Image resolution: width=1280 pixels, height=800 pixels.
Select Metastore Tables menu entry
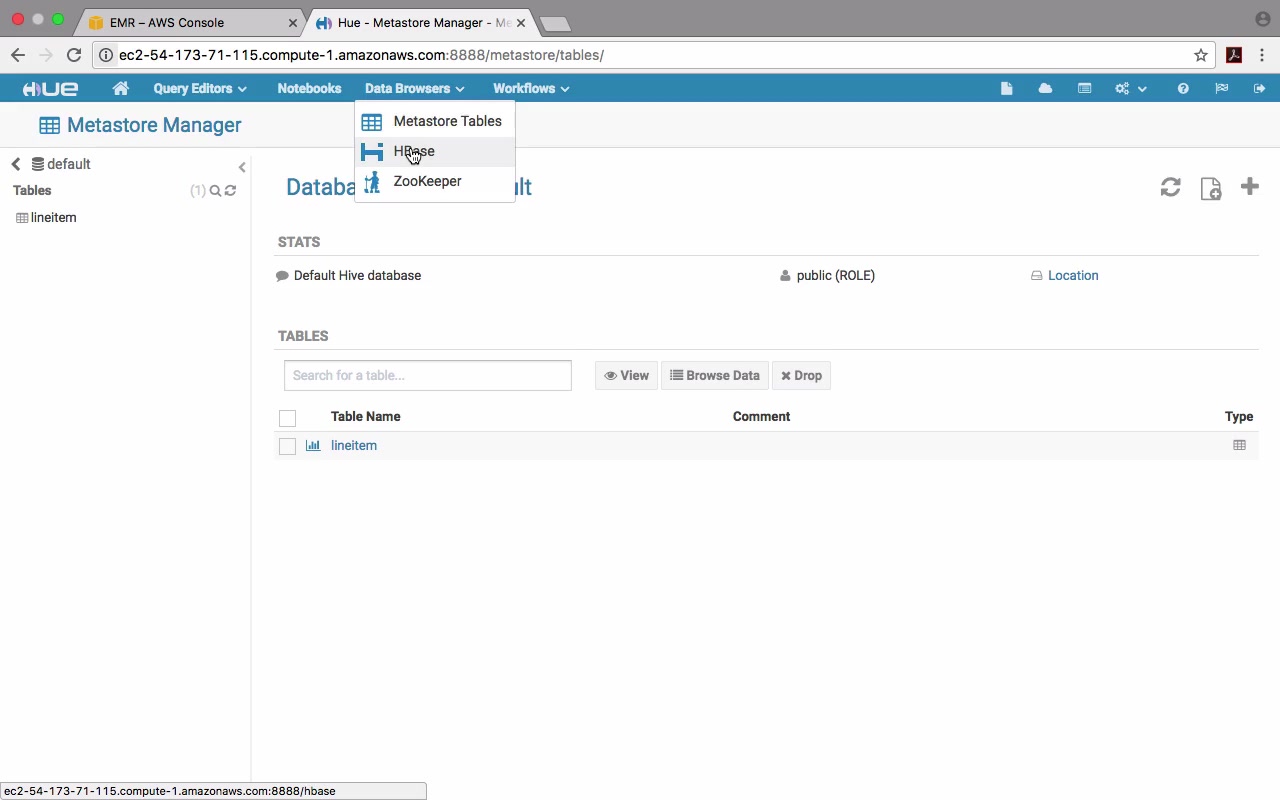pyautogui.click(x=435, y=121)
